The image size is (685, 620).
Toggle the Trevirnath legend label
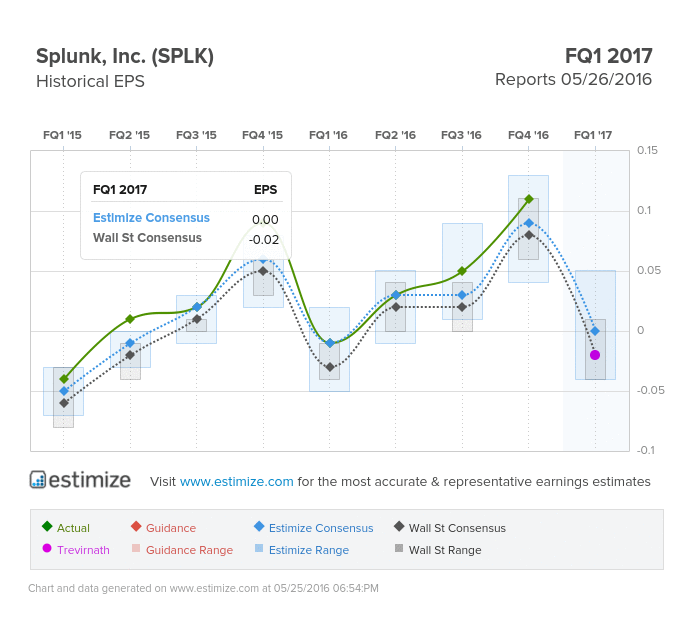click(83, 550)
